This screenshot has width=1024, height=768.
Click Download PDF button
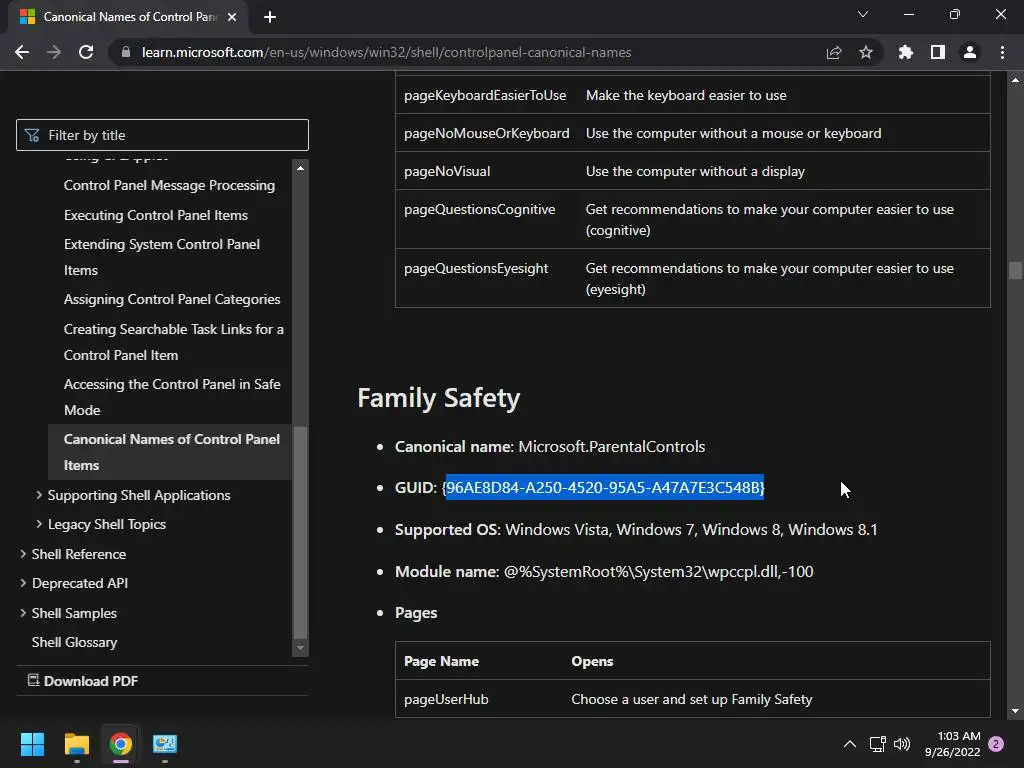pos(82,681)
